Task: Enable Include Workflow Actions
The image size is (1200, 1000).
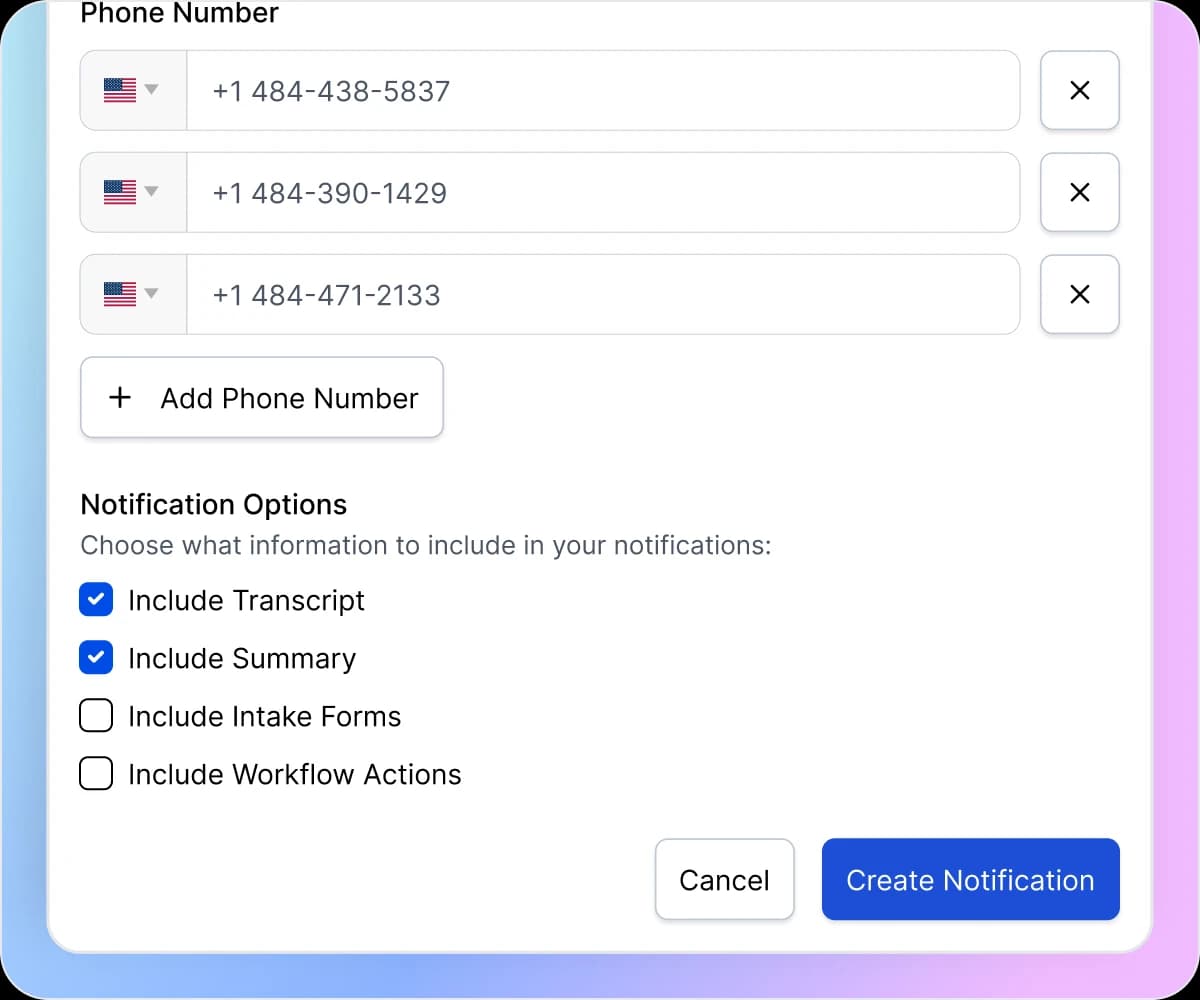Action: click(96, 773)
